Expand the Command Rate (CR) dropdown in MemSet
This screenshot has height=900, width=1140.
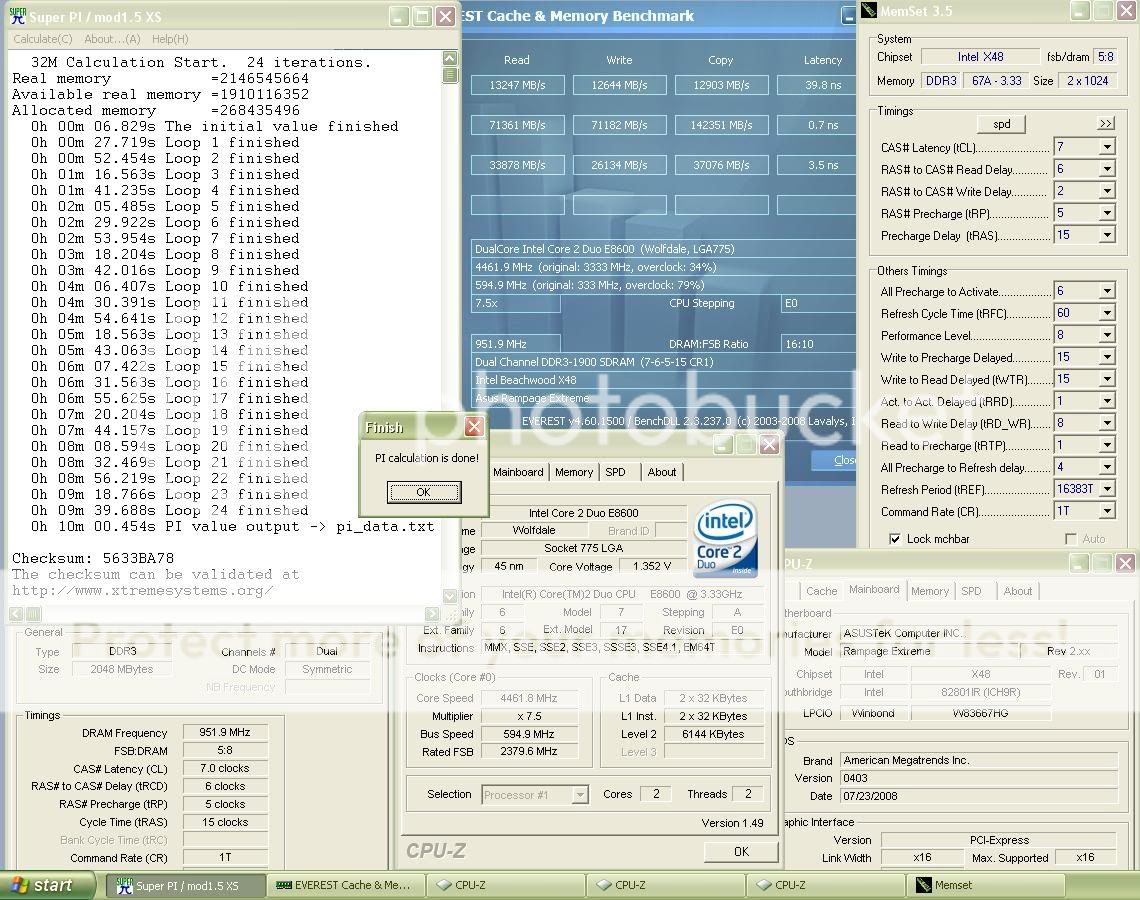(1107, 512)
